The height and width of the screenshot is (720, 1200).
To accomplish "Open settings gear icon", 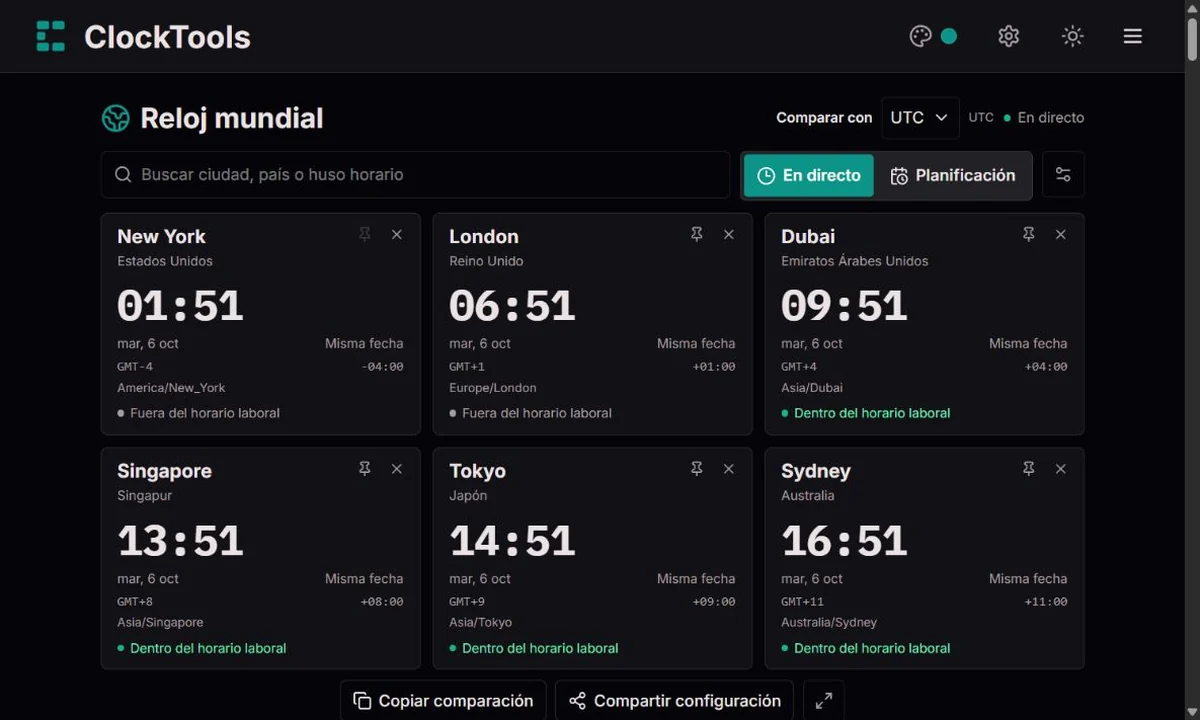I will 1008,36.
